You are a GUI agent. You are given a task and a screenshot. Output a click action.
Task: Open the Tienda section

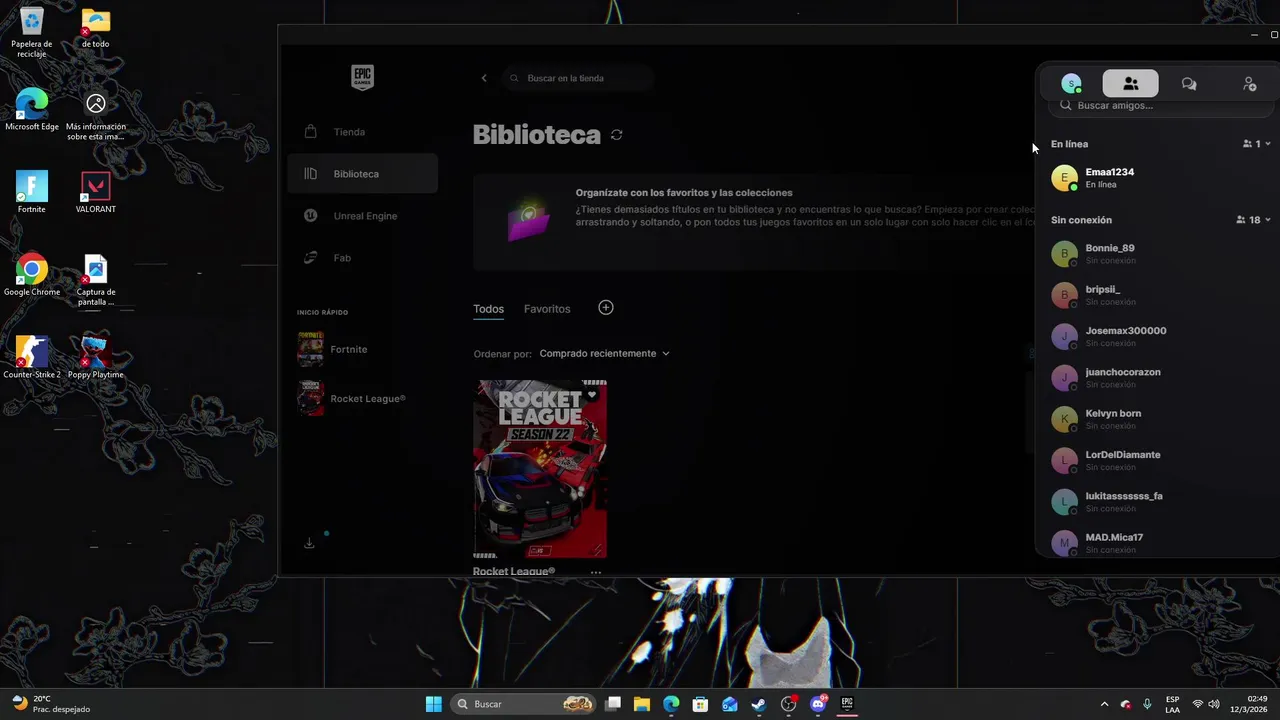tap(362, 132)
